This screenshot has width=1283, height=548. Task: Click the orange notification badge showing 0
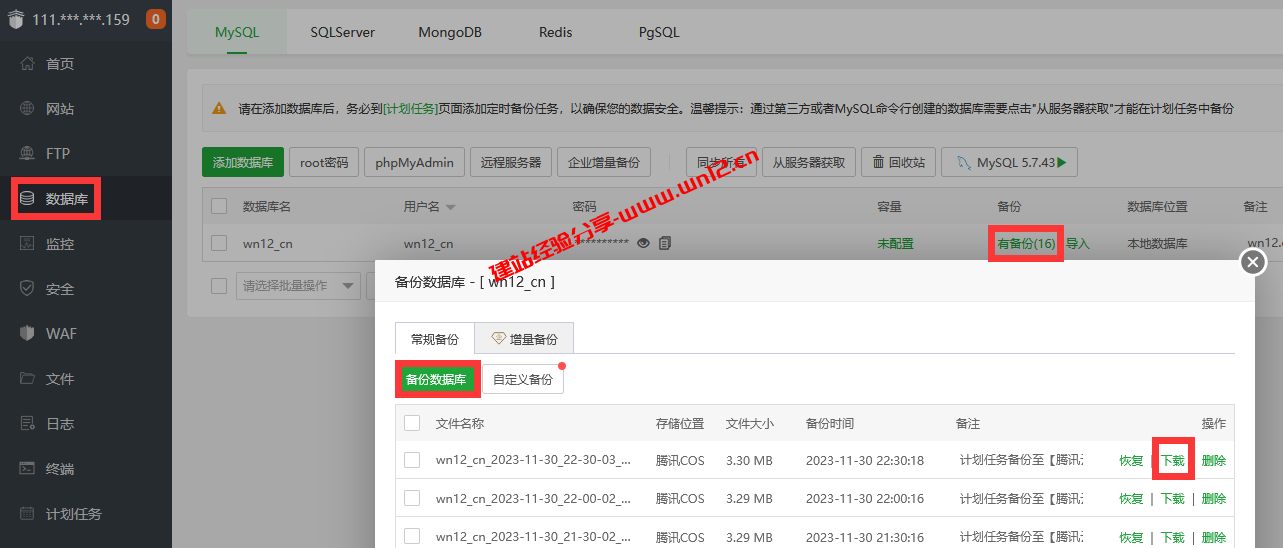156,19
